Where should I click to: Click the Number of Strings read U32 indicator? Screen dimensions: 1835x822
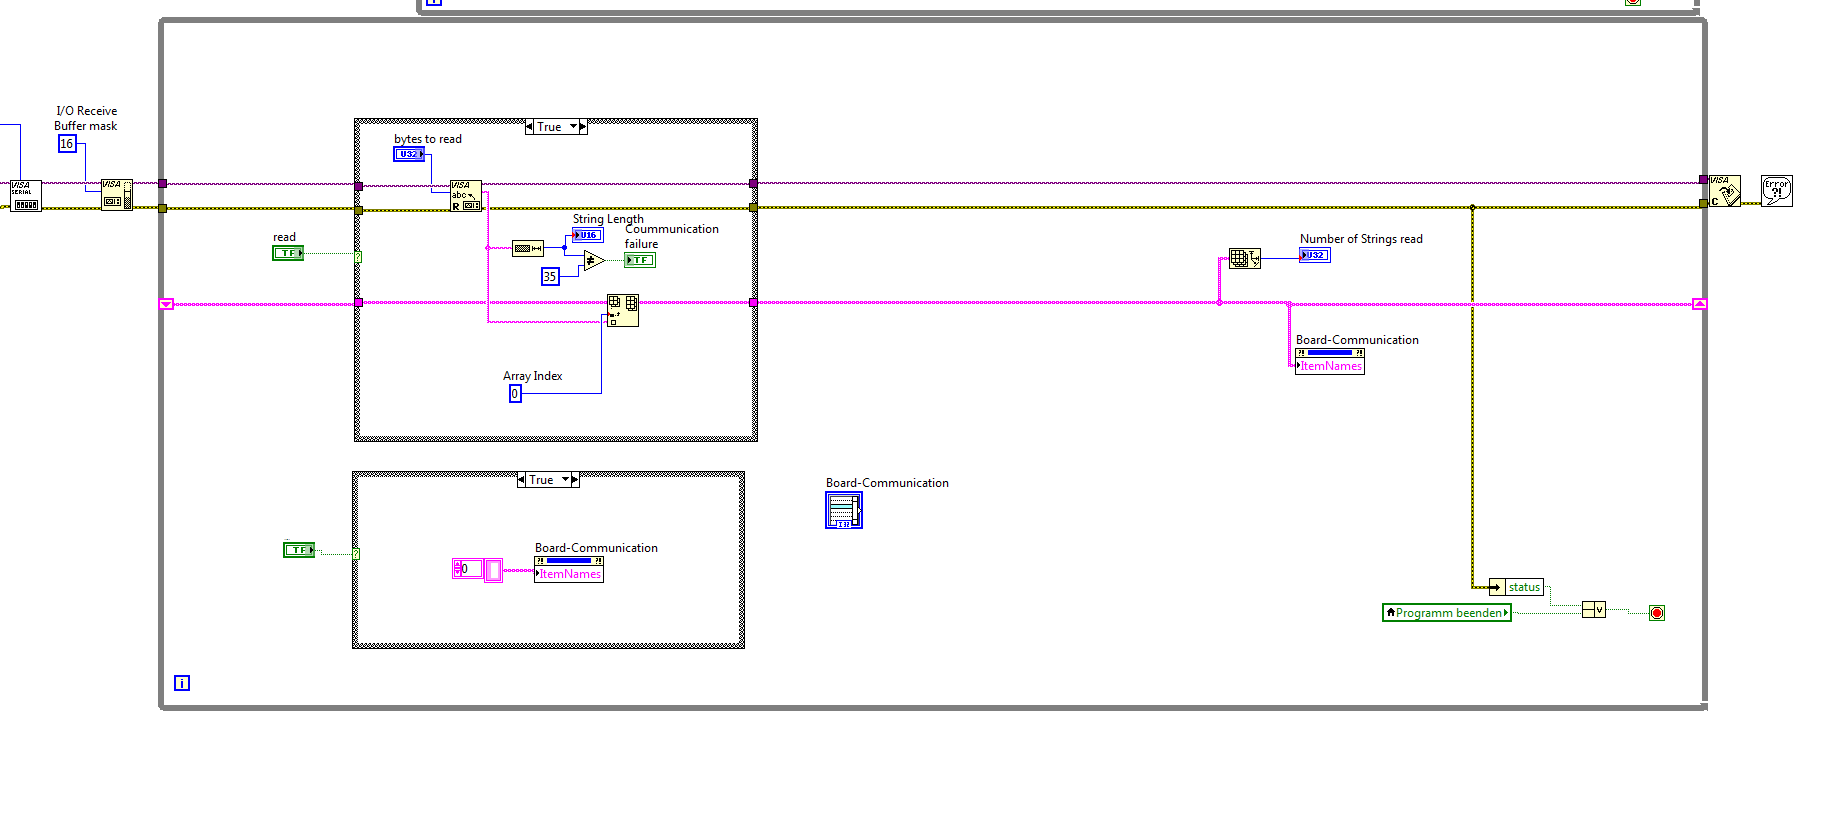click(x=1315, y=255)
